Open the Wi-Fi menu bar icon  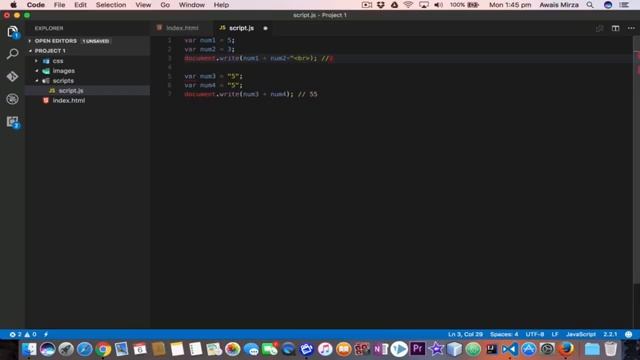coord(408,5)
